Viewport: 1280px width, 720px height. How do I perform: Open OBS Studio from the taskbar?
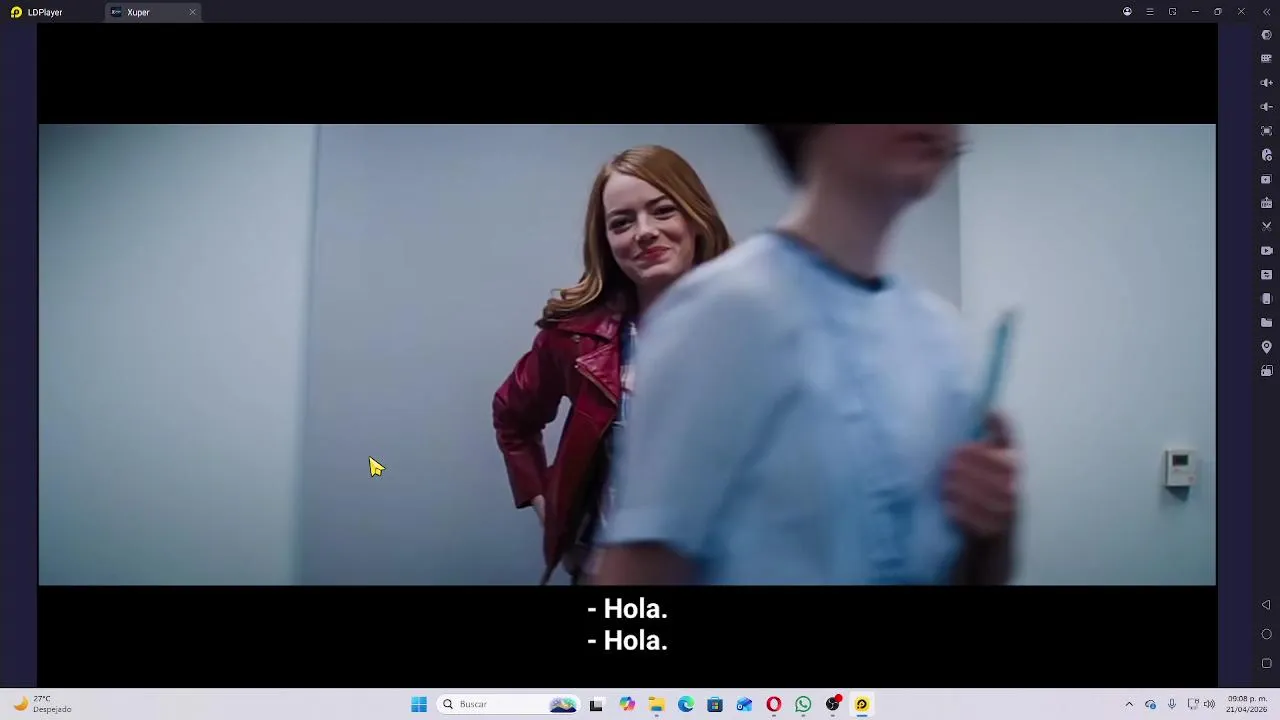(833, 704)
